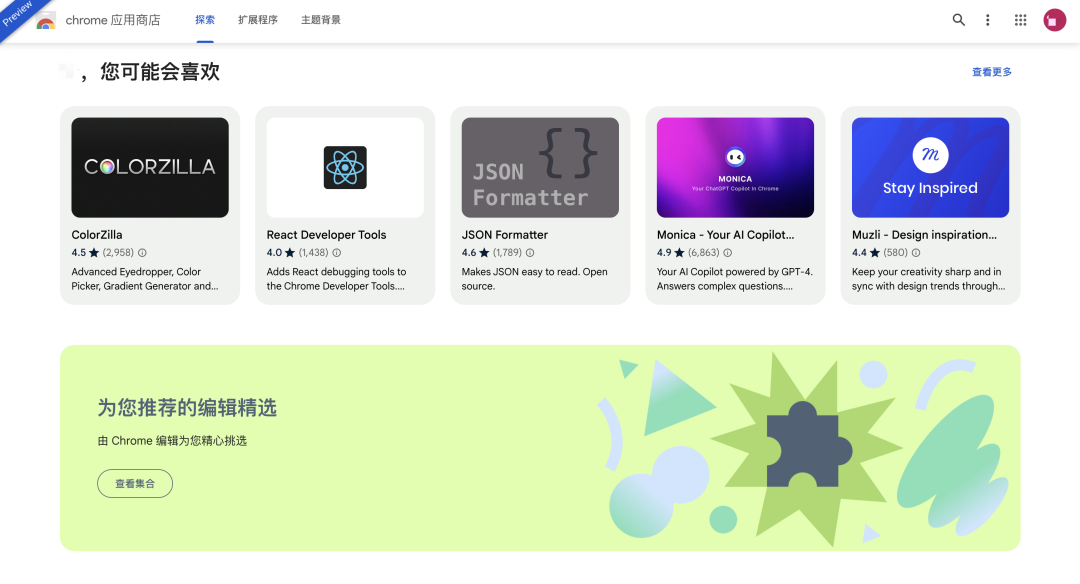
Task: Open the account profile avatar
Action: [1054, 20]
